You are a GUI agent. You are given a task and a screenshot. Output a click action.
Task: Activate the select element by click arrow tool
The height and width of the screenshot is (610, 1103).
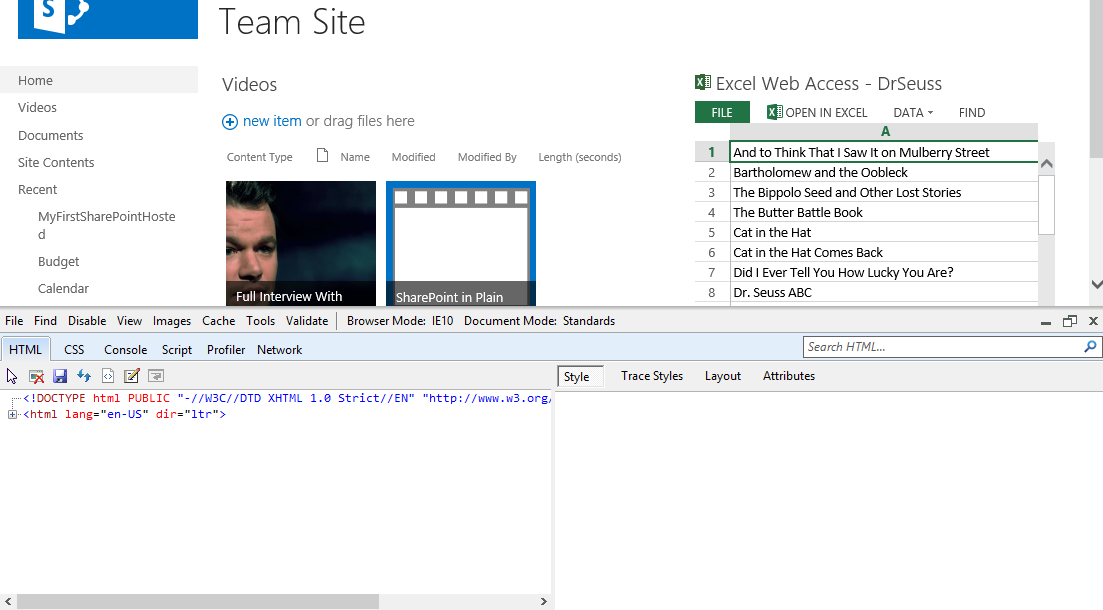pos(12,376)
